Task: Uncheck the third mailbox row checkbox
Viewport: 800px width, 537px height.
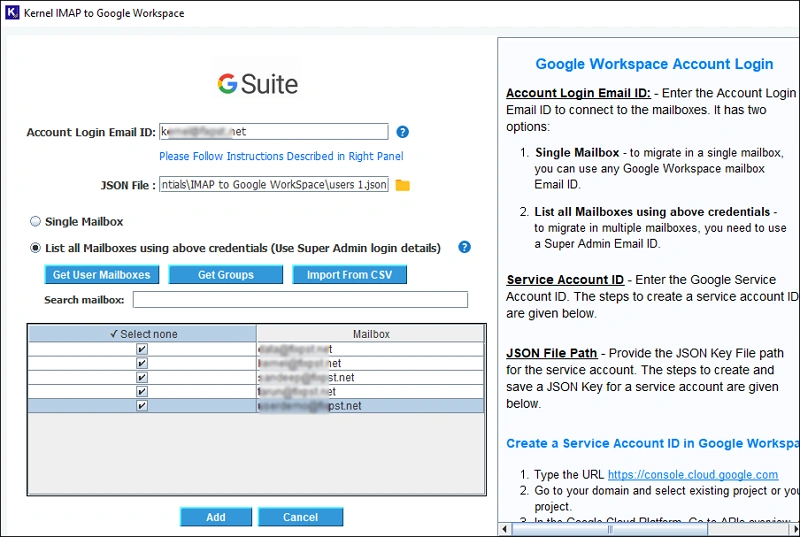Action: coord(142,377)
